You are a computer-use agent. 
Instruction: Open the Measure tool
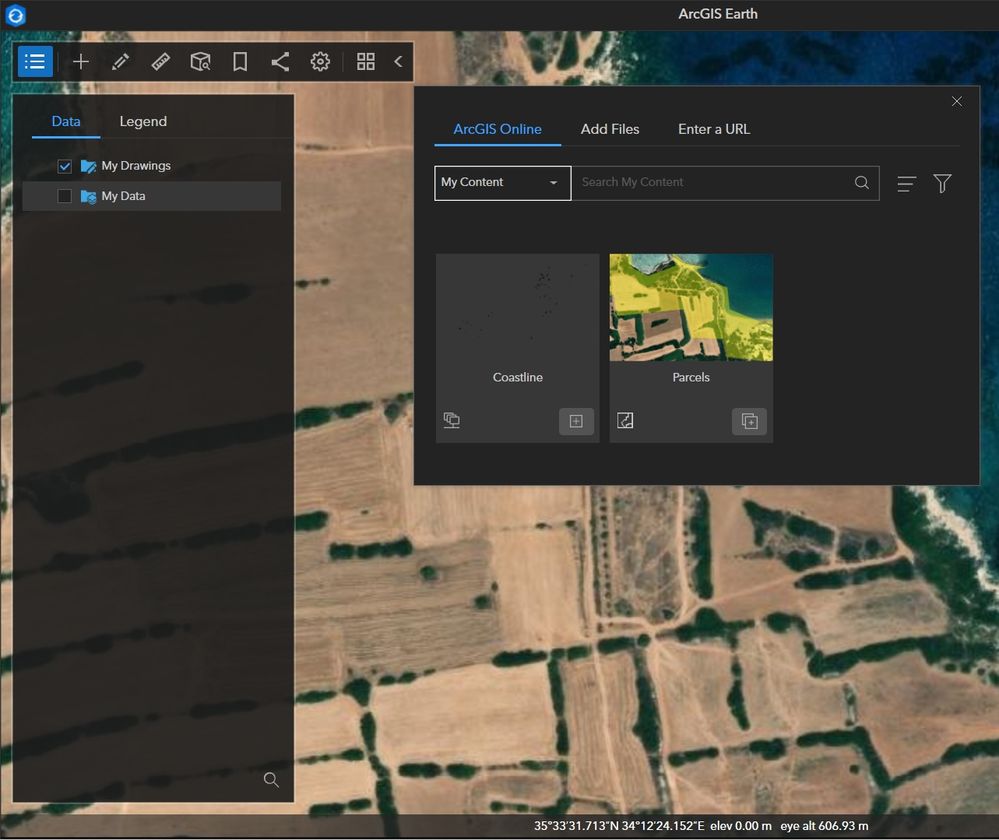point(160,61)
